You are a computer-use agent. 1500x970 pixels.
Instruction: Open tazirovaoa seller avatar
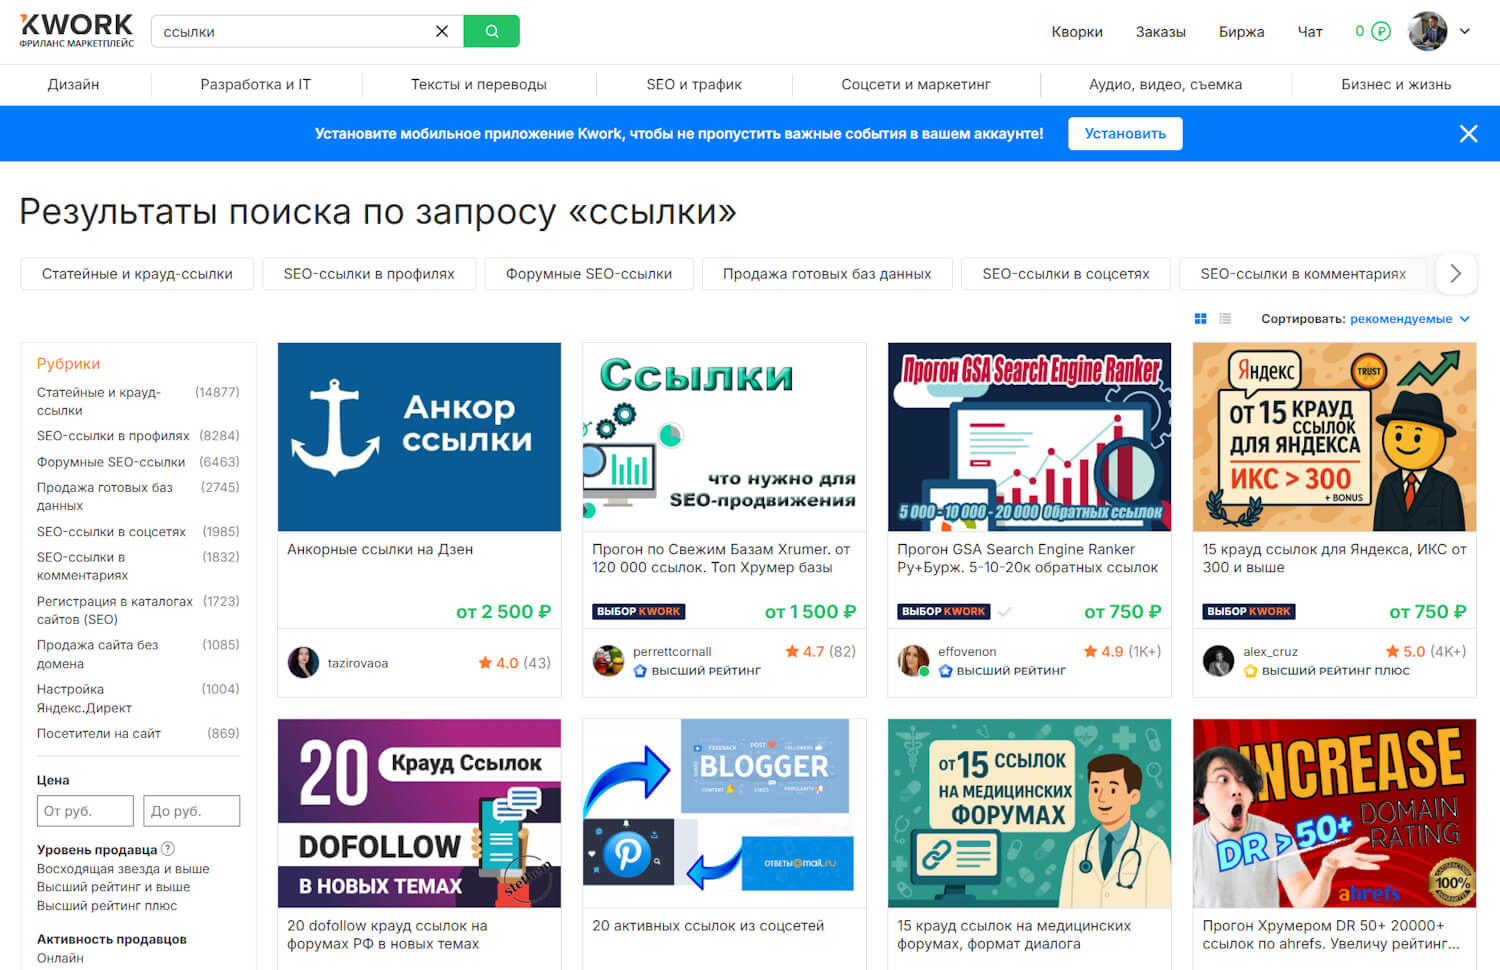coord(303,662)
